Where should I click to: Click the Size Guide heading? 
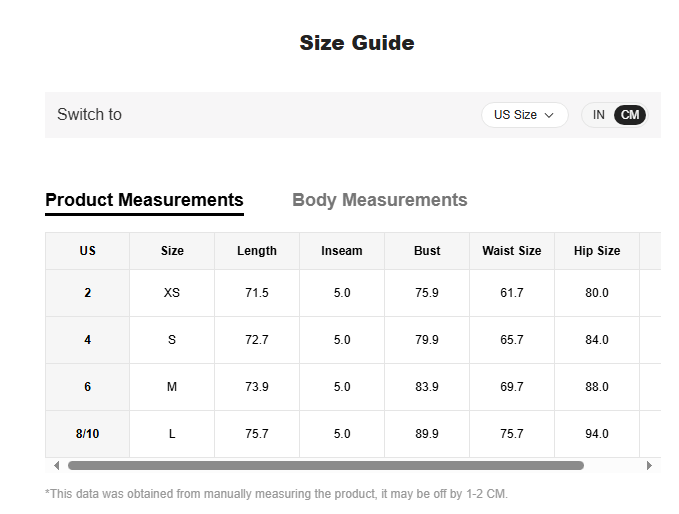click(x=357, y=43)
